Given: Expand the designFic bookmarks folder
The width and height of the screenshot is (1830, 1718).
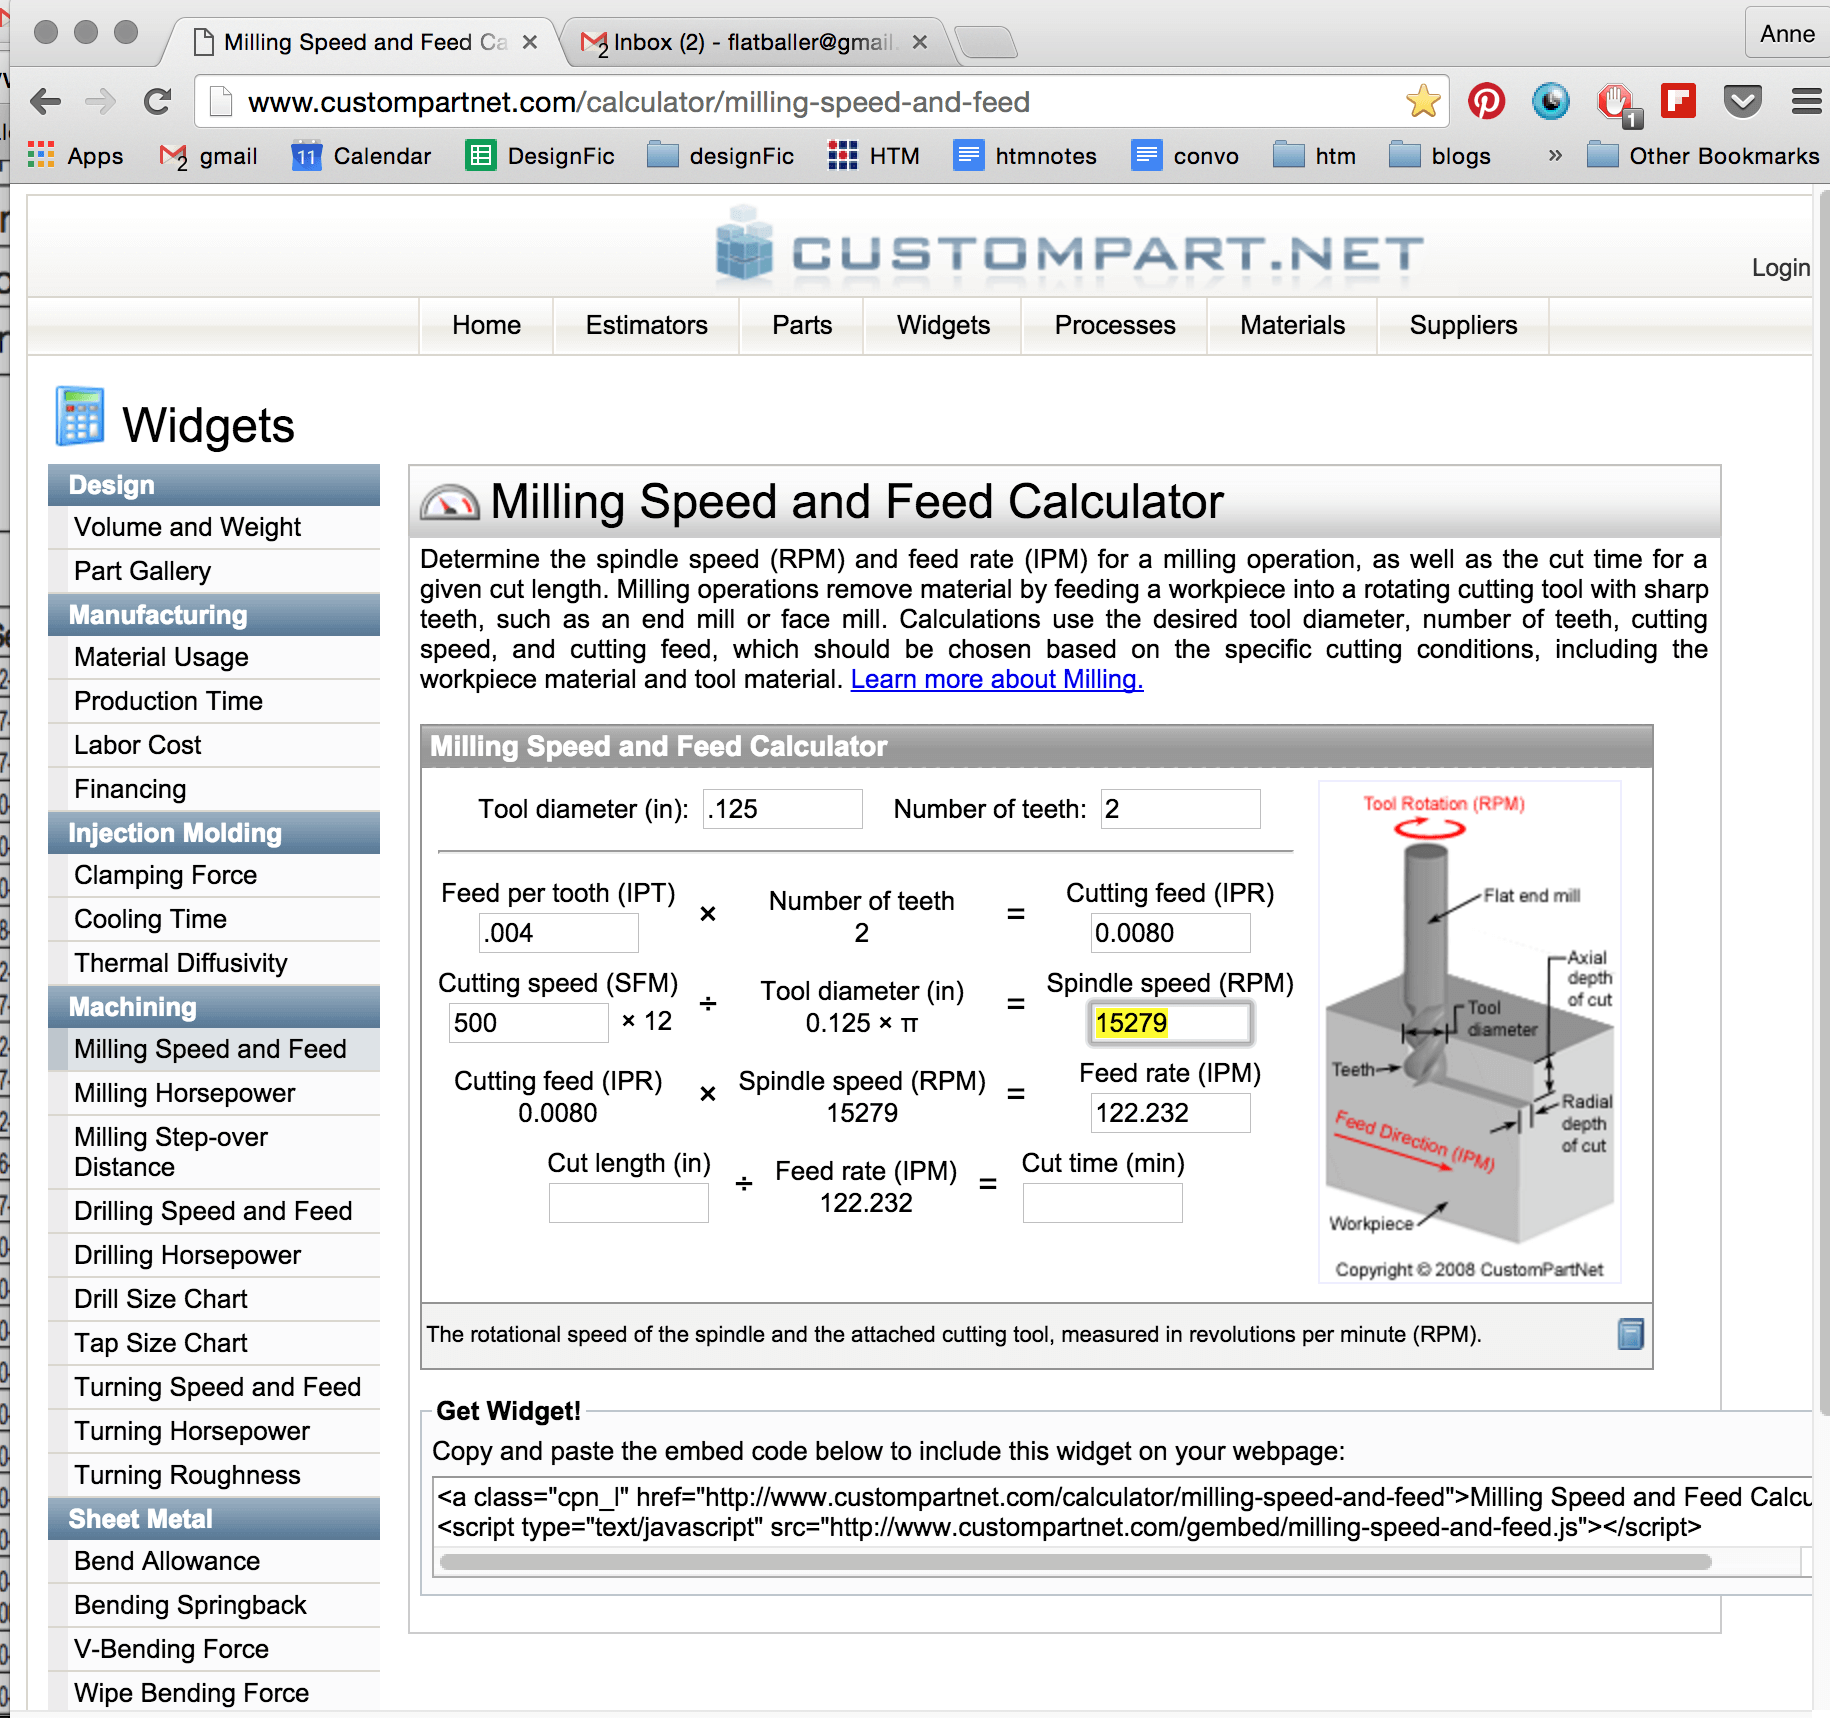Looking at the screenshot, I should [720, 156].
